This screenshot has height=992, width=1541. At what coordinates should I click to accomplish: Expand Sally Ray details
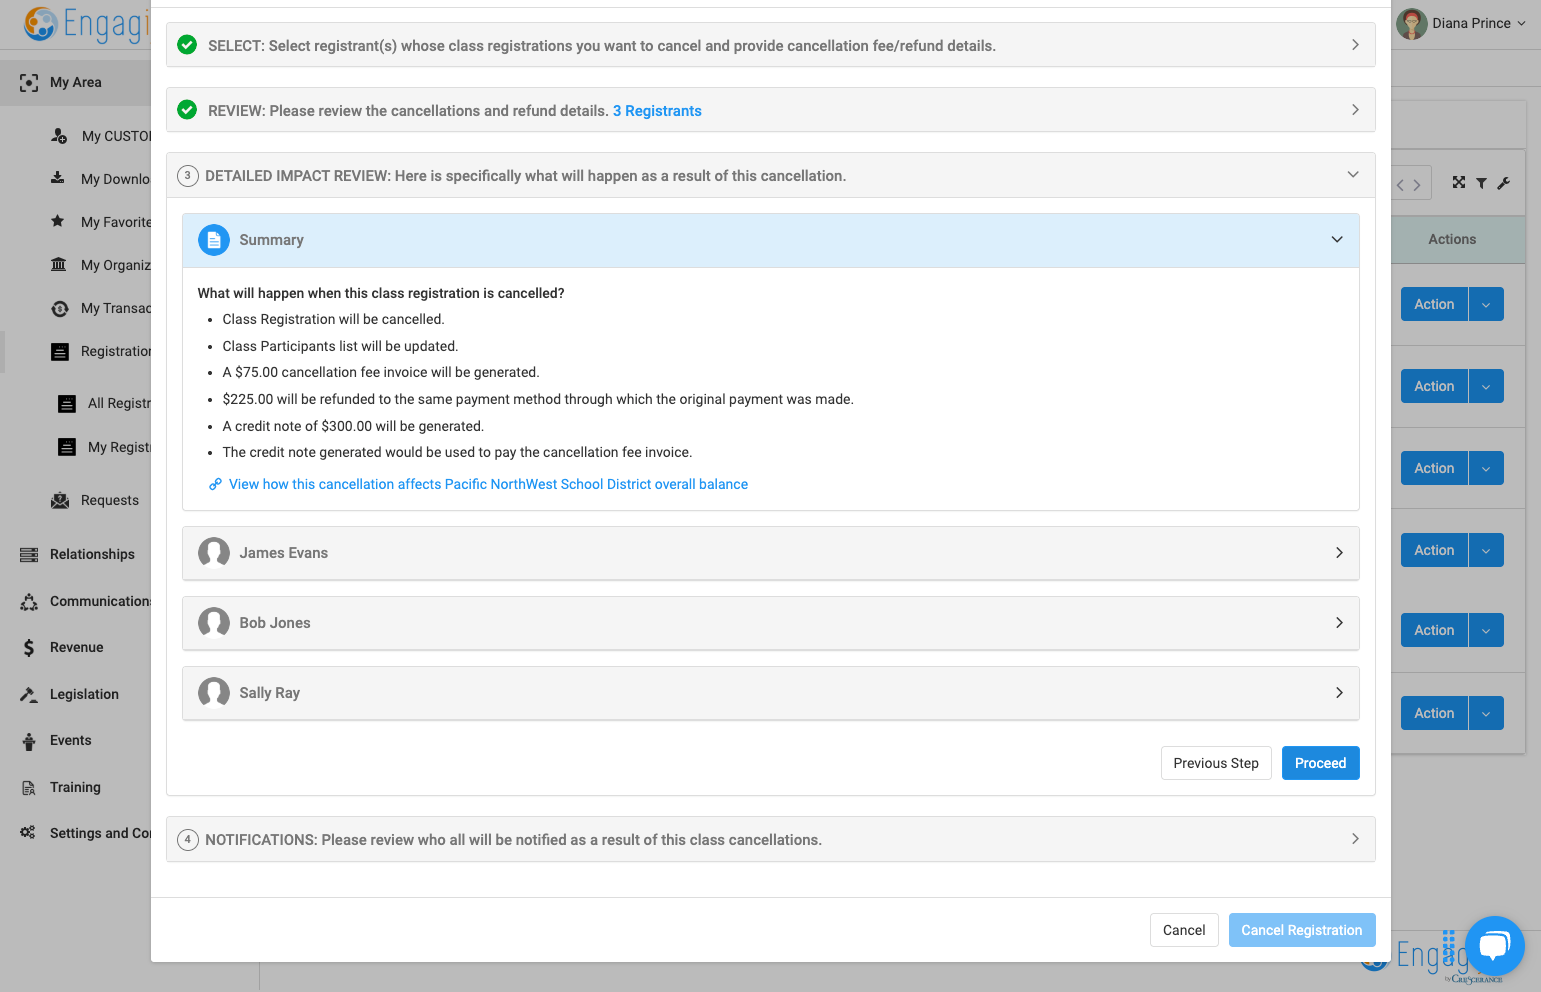(x=771, y=693)
